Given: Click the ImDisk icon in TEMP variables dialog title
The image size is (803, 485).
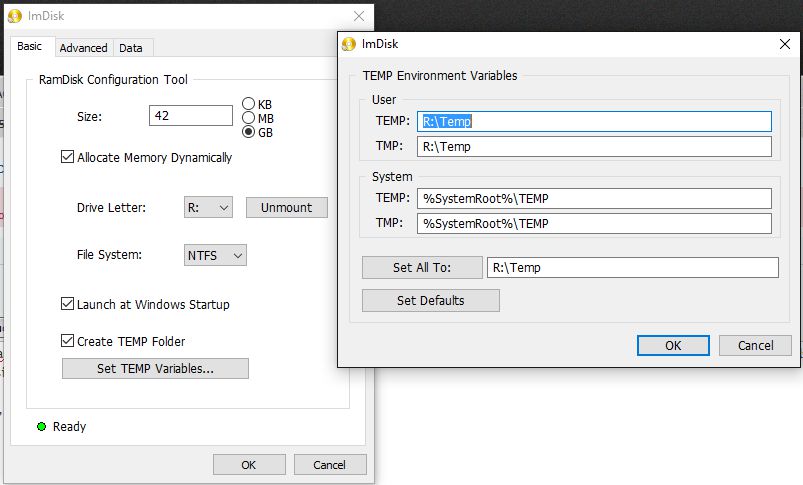Looking at the screenshot, I should 349,44.
